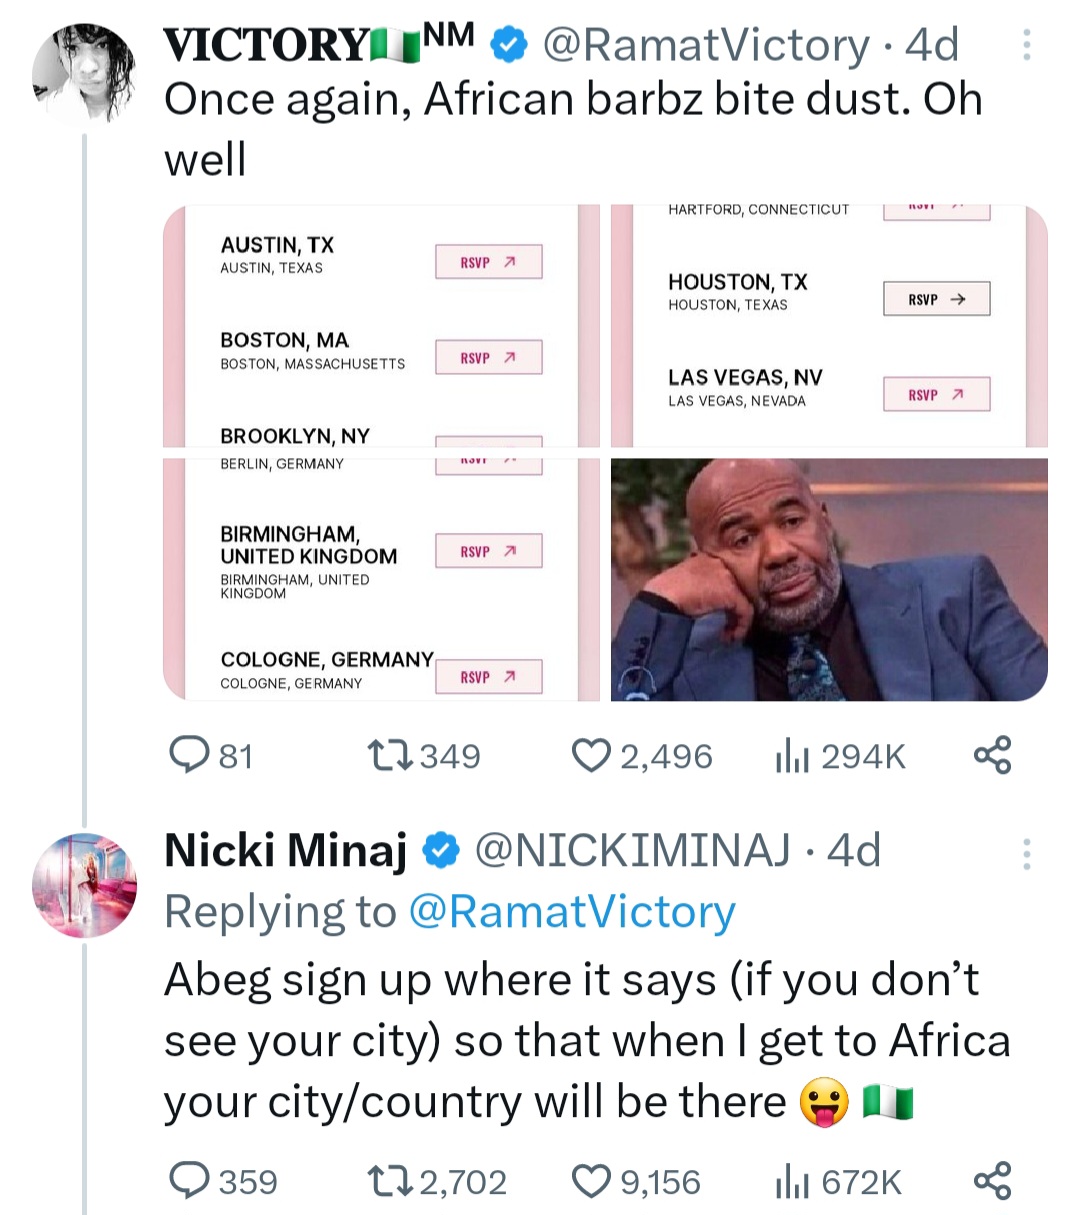Like Nicki Minaj's reply

(590, 1181)
